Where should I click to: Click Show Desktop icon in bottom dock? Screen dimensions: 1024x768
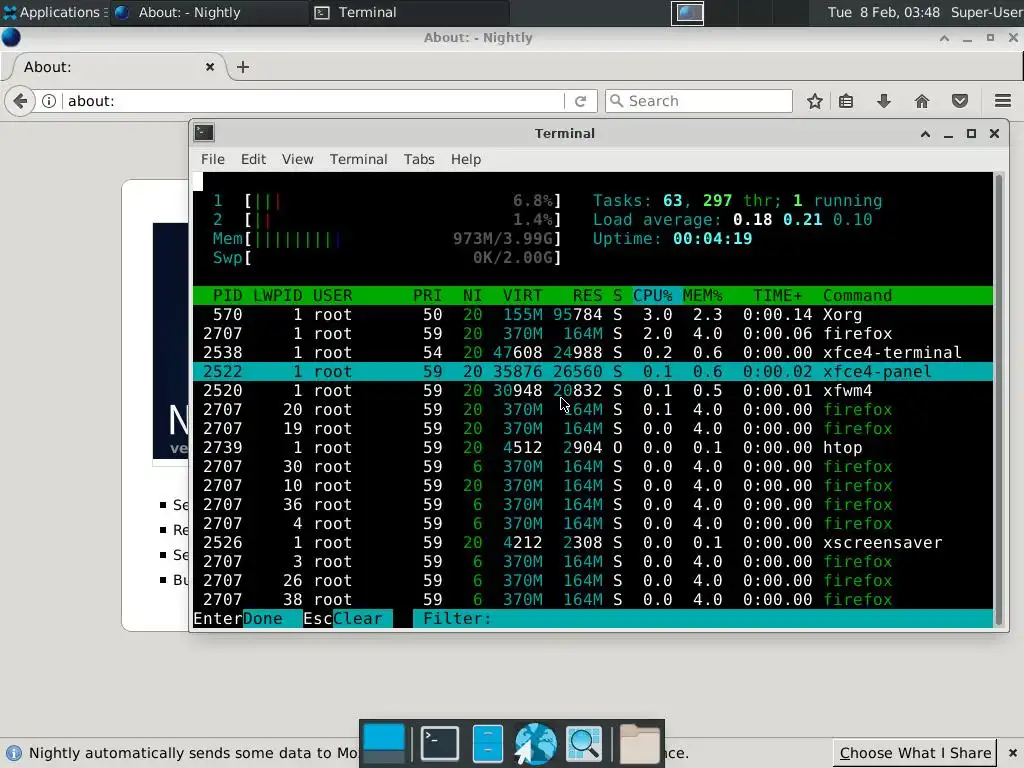pos(384,743)
